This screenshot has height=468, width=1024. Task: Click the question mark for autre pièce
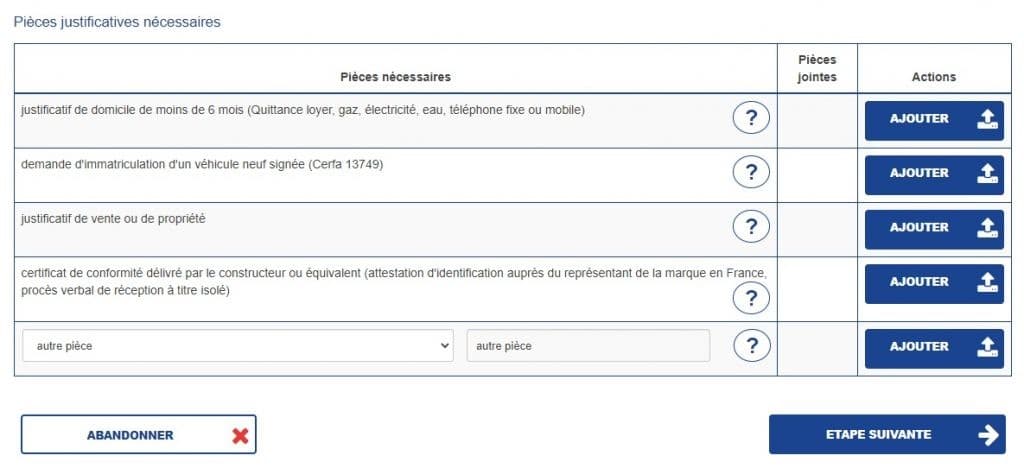coord(751,345)
